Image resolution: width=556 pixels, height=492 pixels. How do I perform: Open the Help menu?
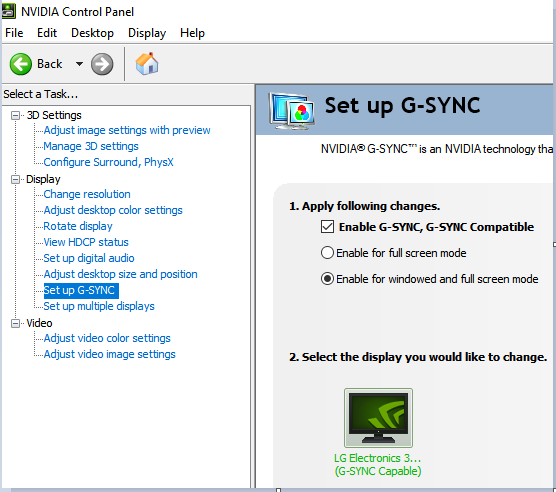pos(192,33)
